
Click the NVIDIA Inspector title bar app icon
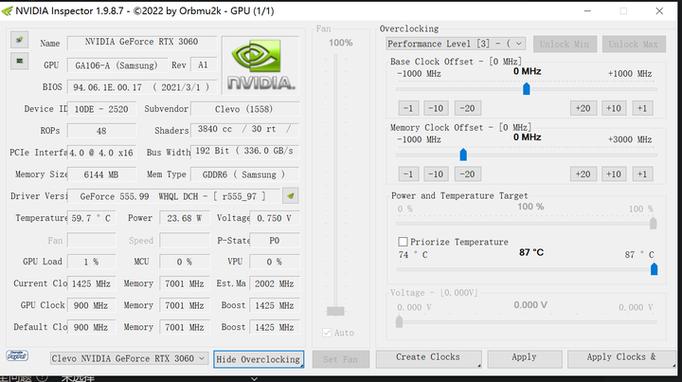7,11
